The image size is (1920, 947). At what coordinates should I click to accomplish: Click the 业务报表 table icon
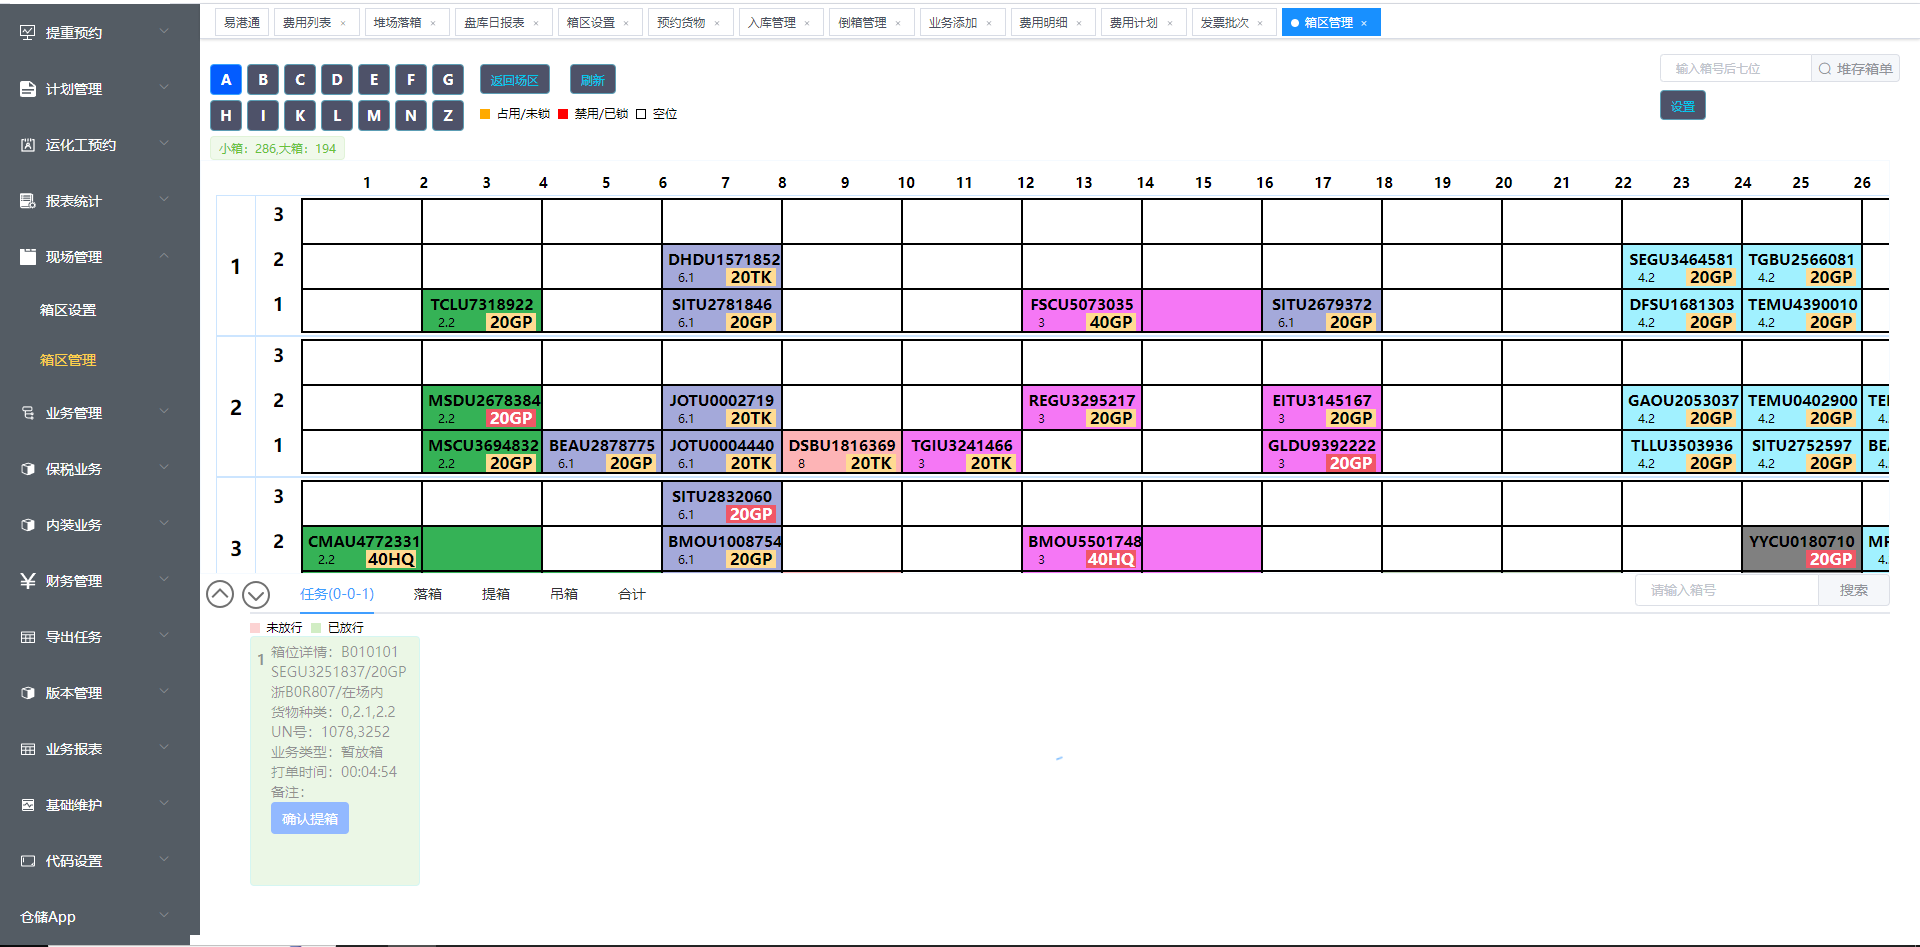(28, 749)
